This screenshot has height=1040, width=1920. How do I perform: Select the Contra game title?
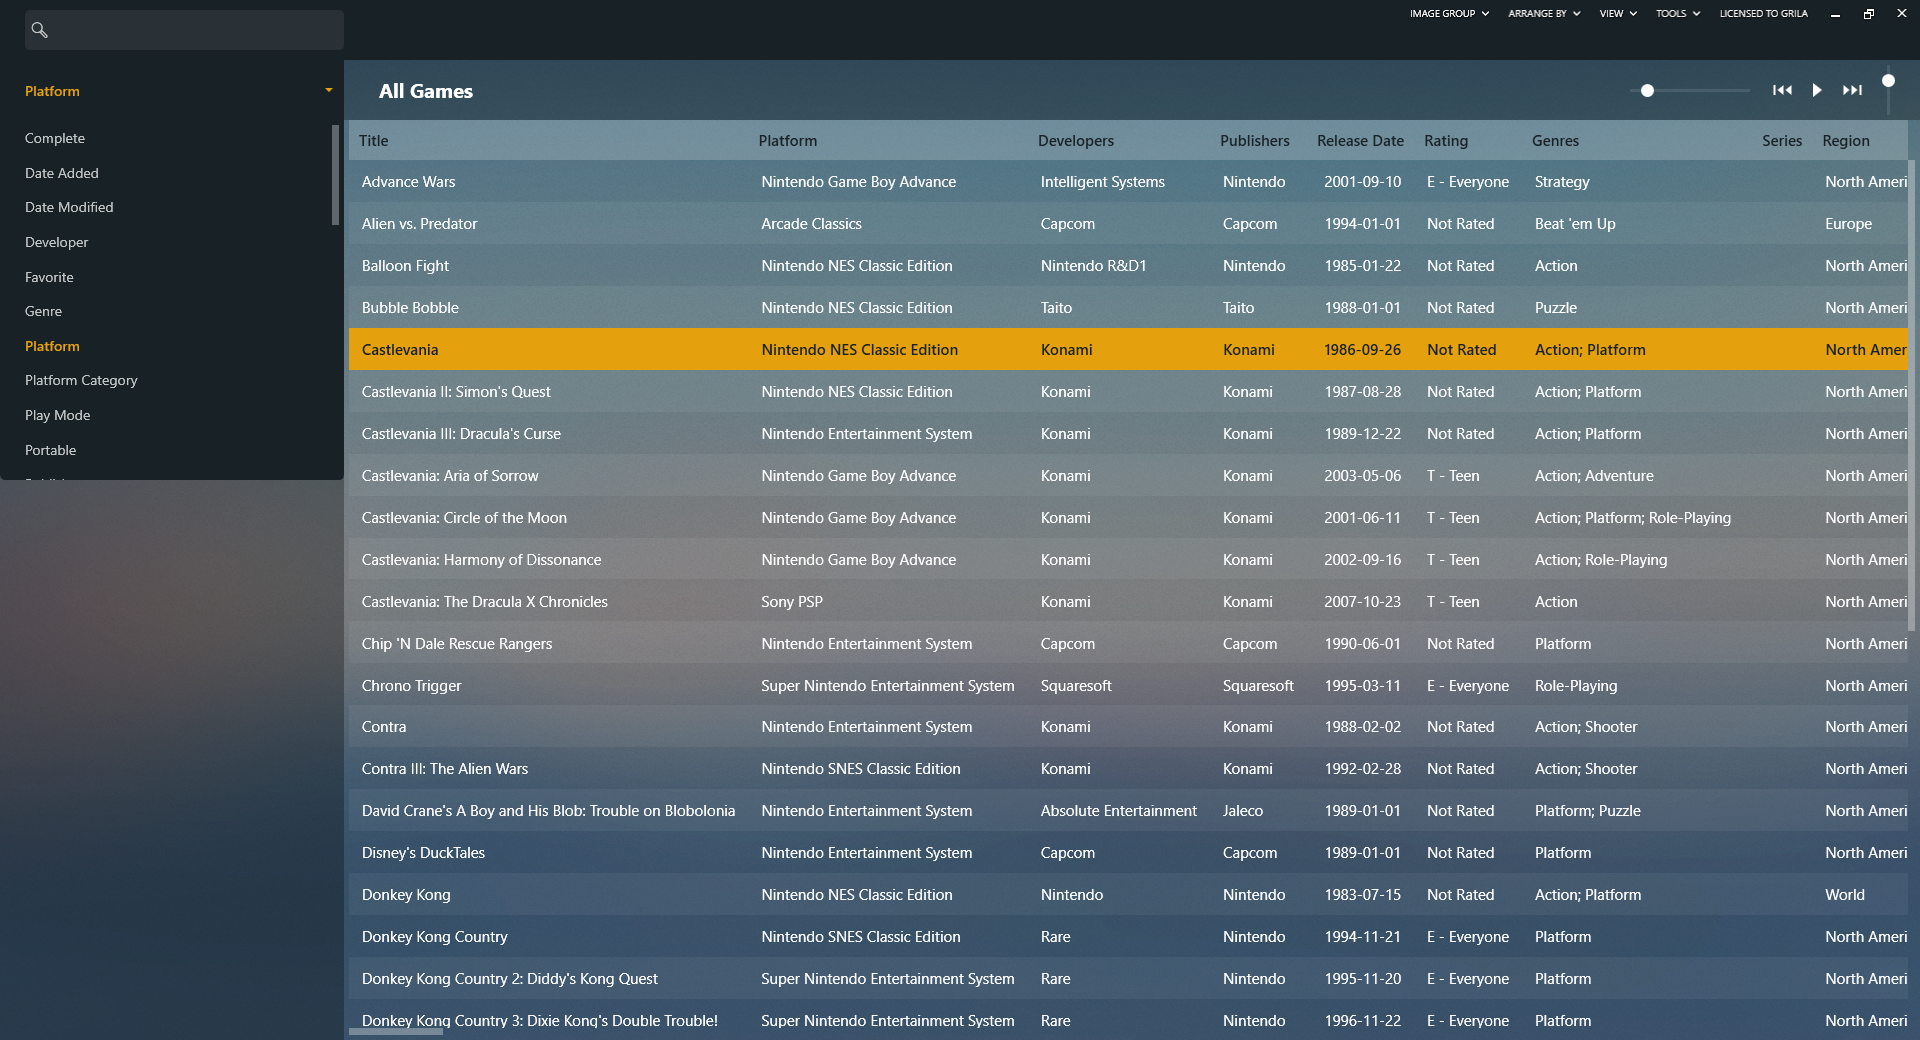[384, 727]
